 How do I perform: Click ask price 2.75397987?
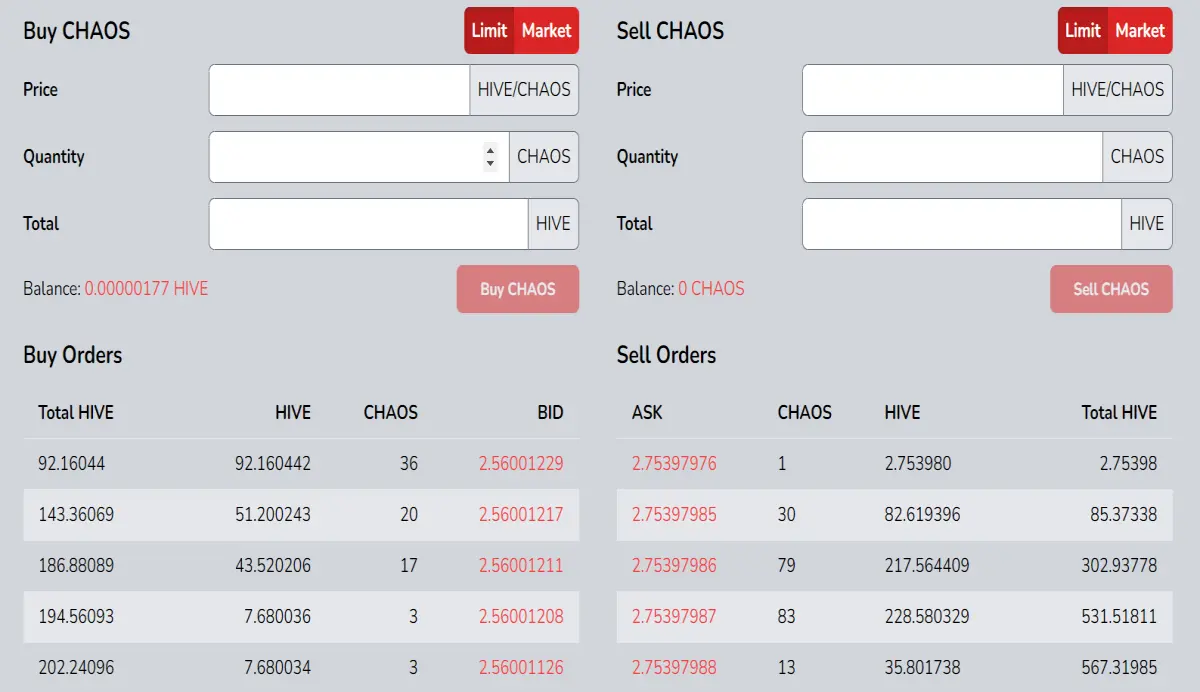click(674, 617)
